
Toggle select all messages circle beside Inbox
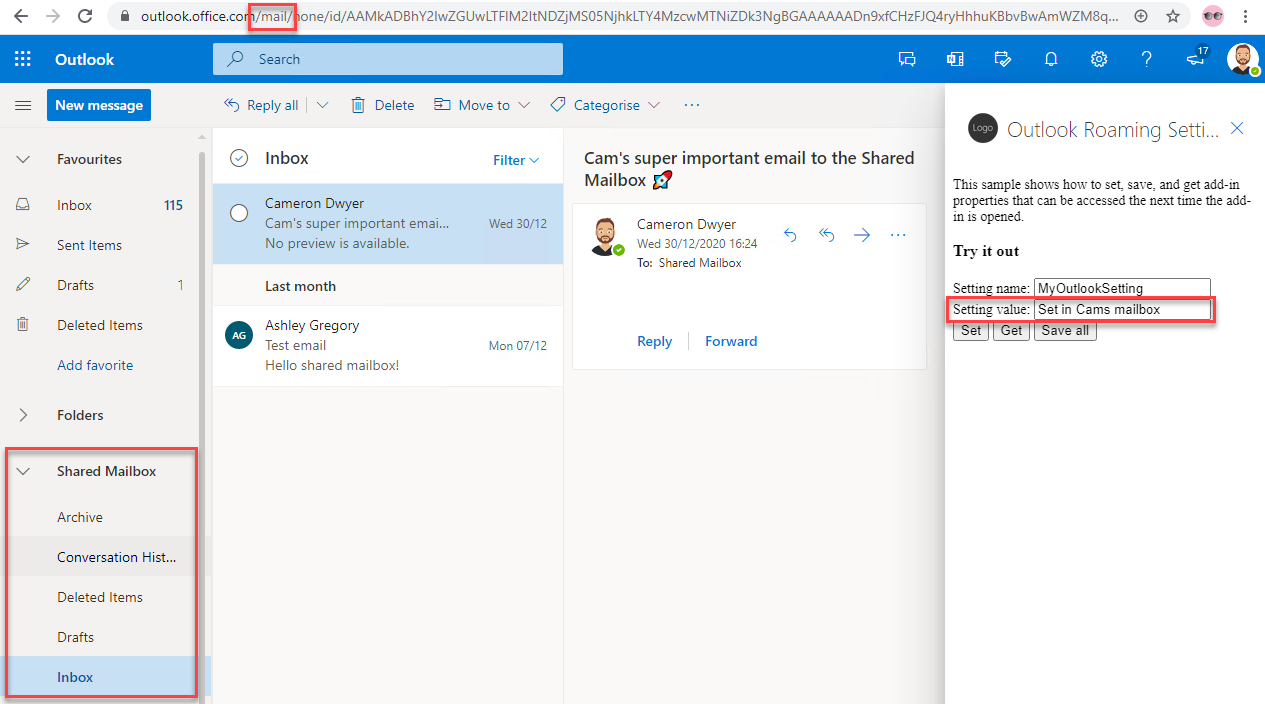pyautogui.click(x=239, y=158)
